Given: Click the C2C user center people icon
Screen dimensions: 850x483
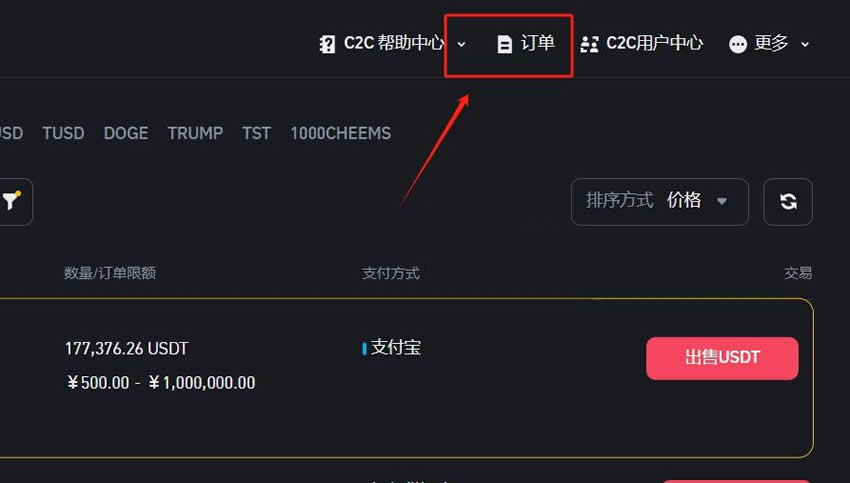Looking at the screenshot, I should [589, 44].
